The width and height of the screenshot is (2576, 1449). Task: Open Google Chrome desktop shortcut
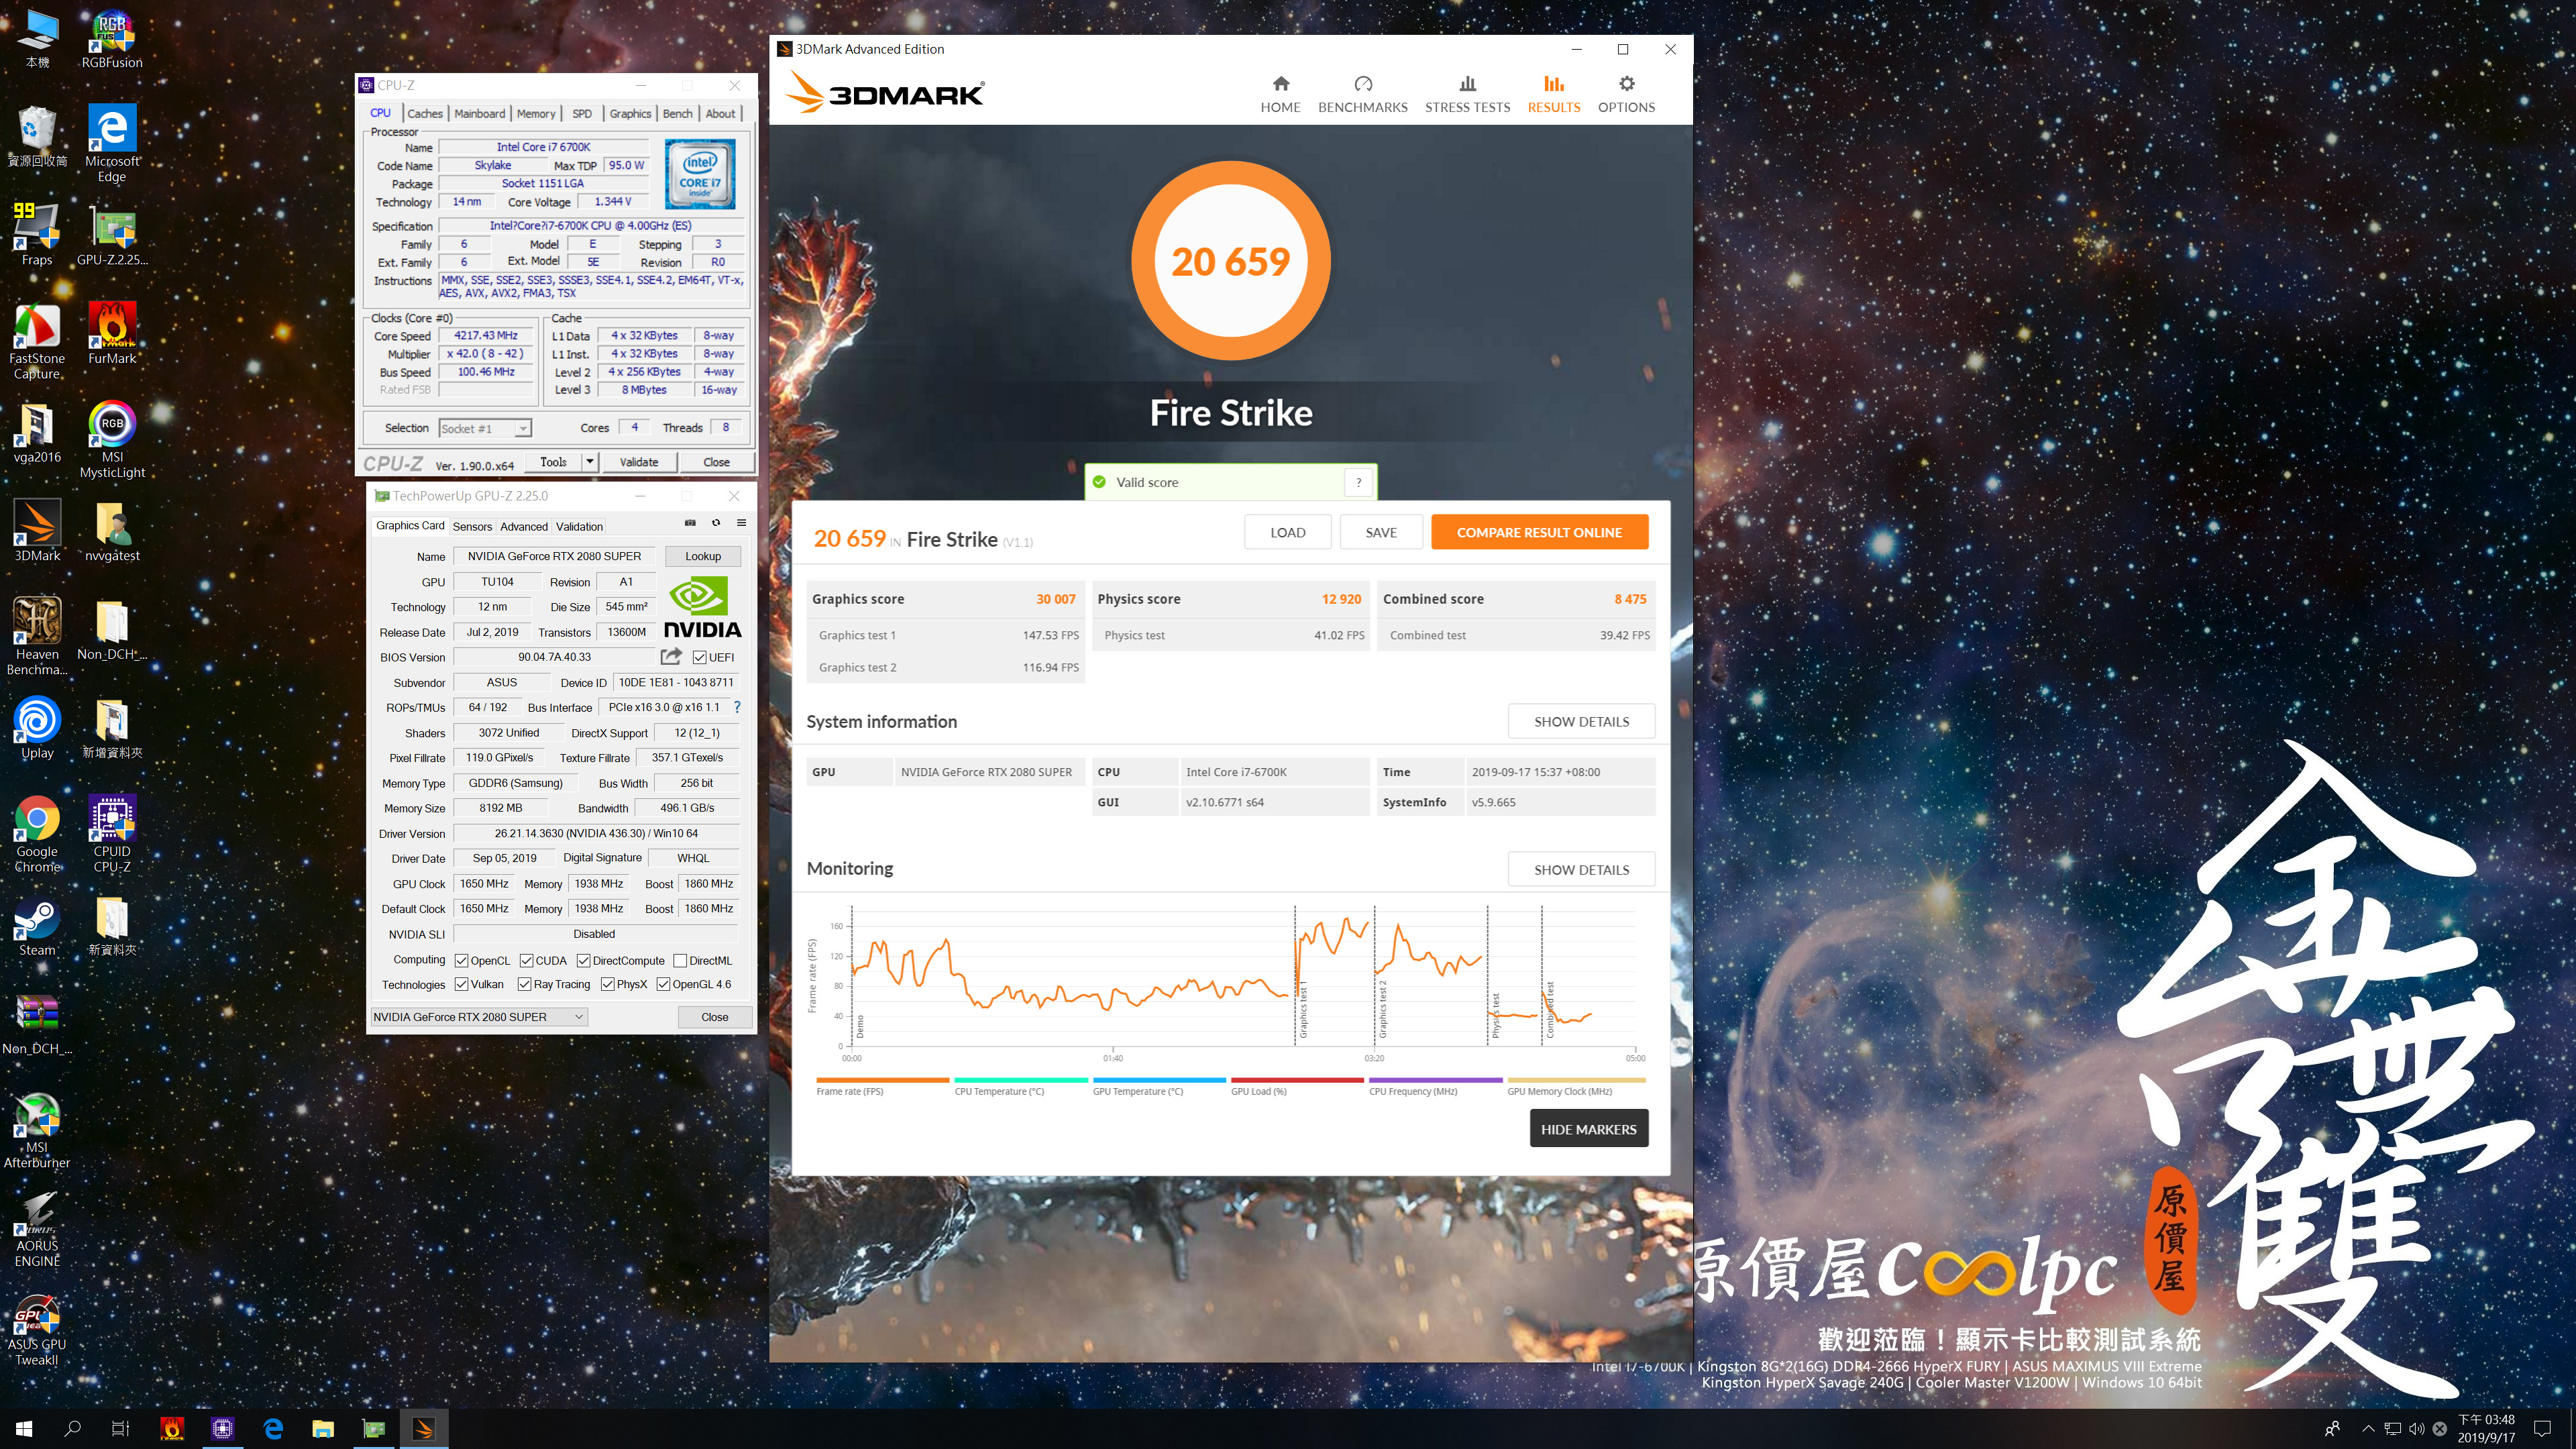[x=37, y=835]
